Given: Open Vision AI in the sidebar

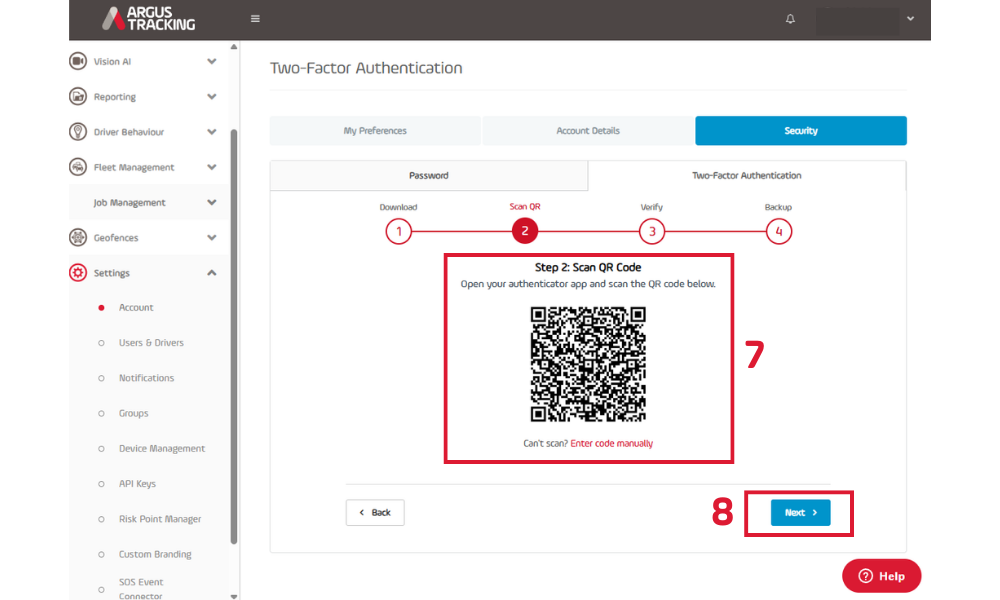Looking at the screenshot, I should click(112, 61).
